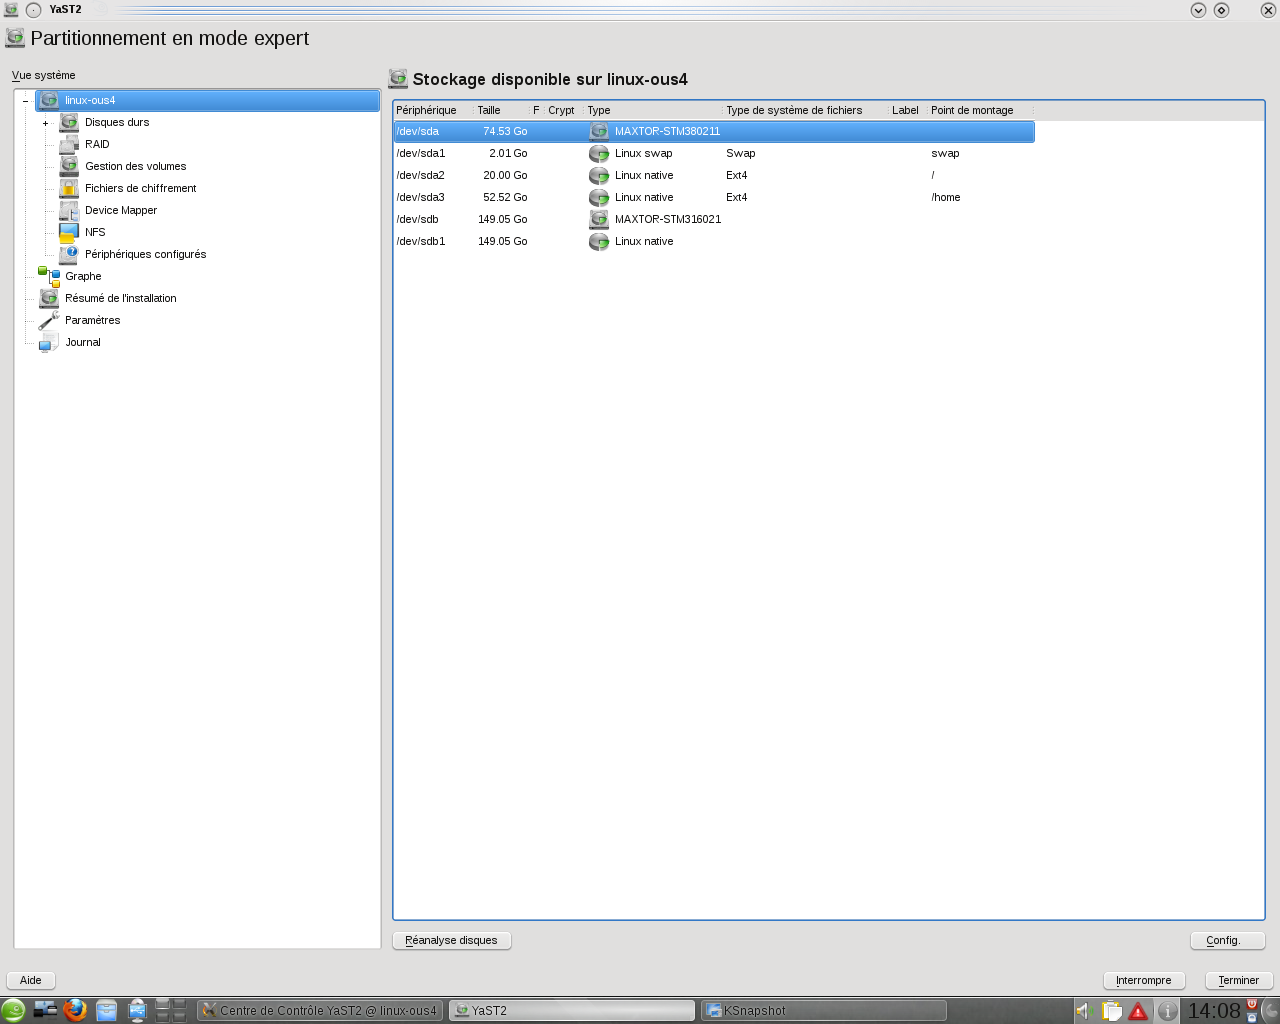
Task: Click the Disques durs hard disk icon
Action: pyautogui.click(x=69, y=122)
